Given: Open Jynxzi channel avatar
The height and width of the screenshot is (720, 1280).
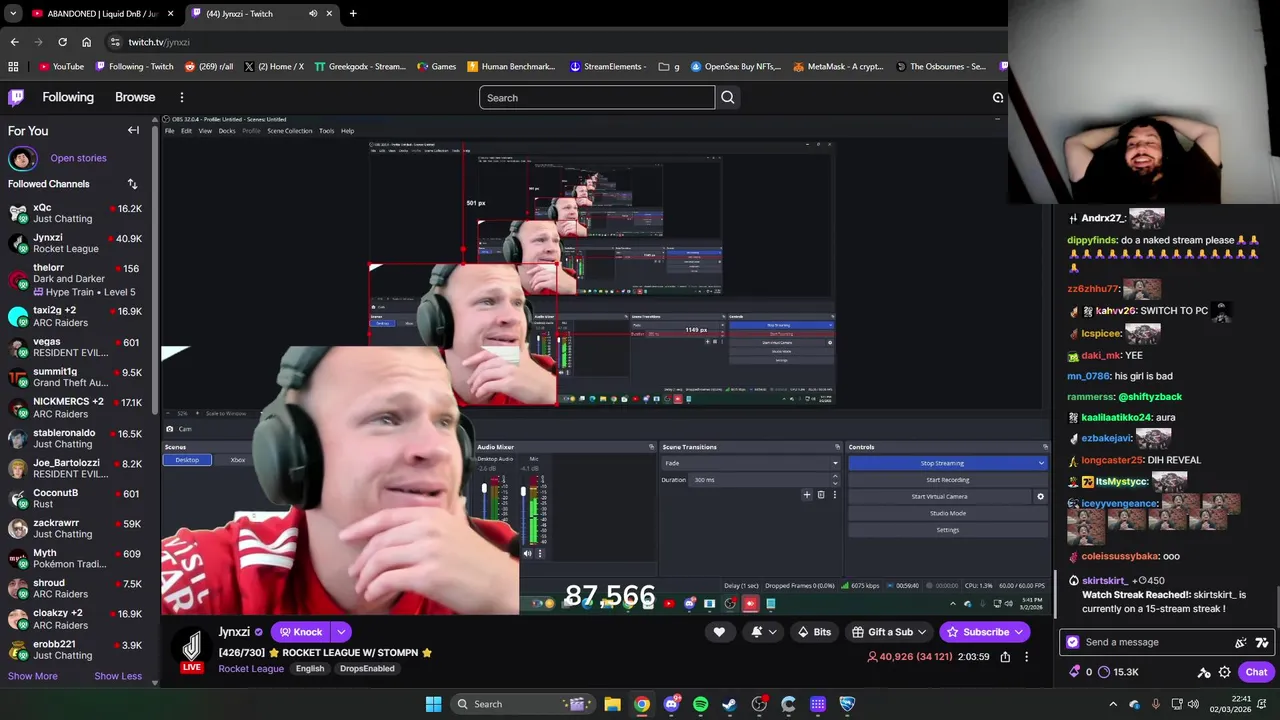Looking at the screenshot, I should click(x=192, y=645).
